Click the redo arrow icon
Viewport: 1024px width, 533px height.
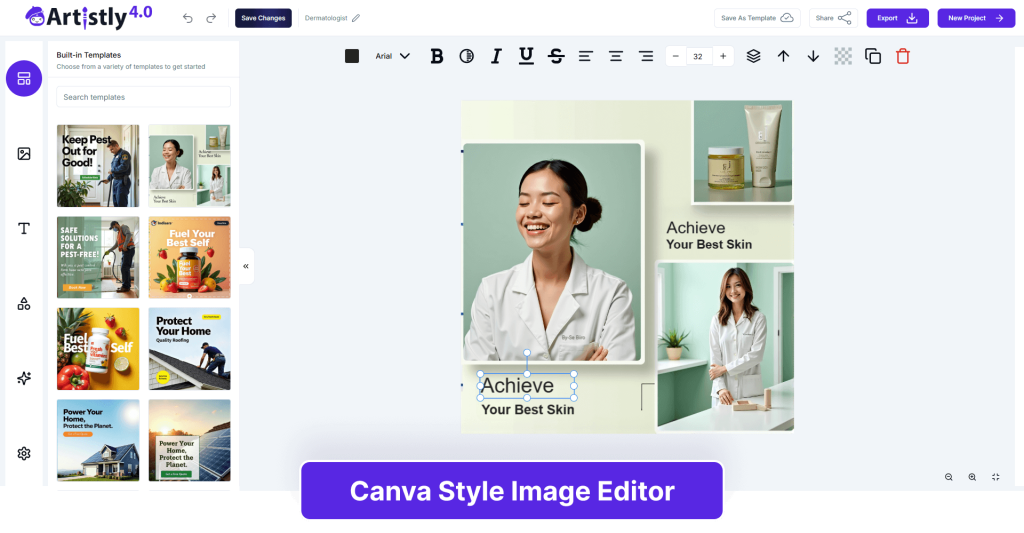211,18
